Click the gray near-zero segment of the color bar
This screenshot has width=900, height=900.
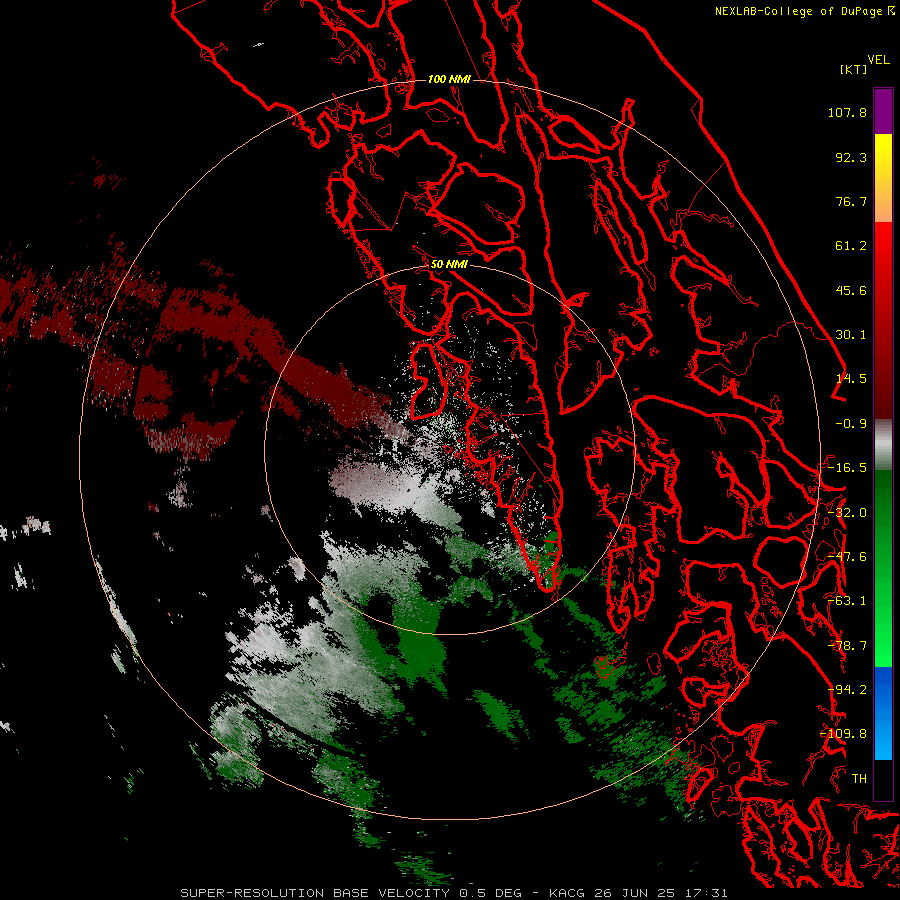pyautogui.click(x=883, y=445)
